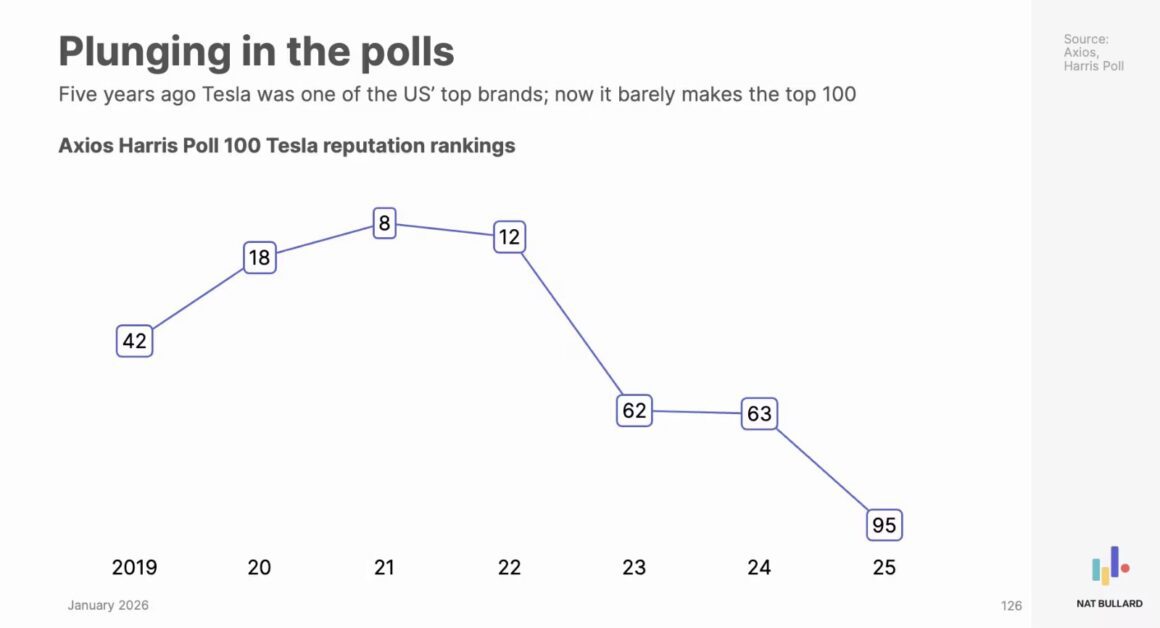The width and height of the screenshot is (1160, 628).
Task: Select the 2019 data label showing 42
Action: 134,341
